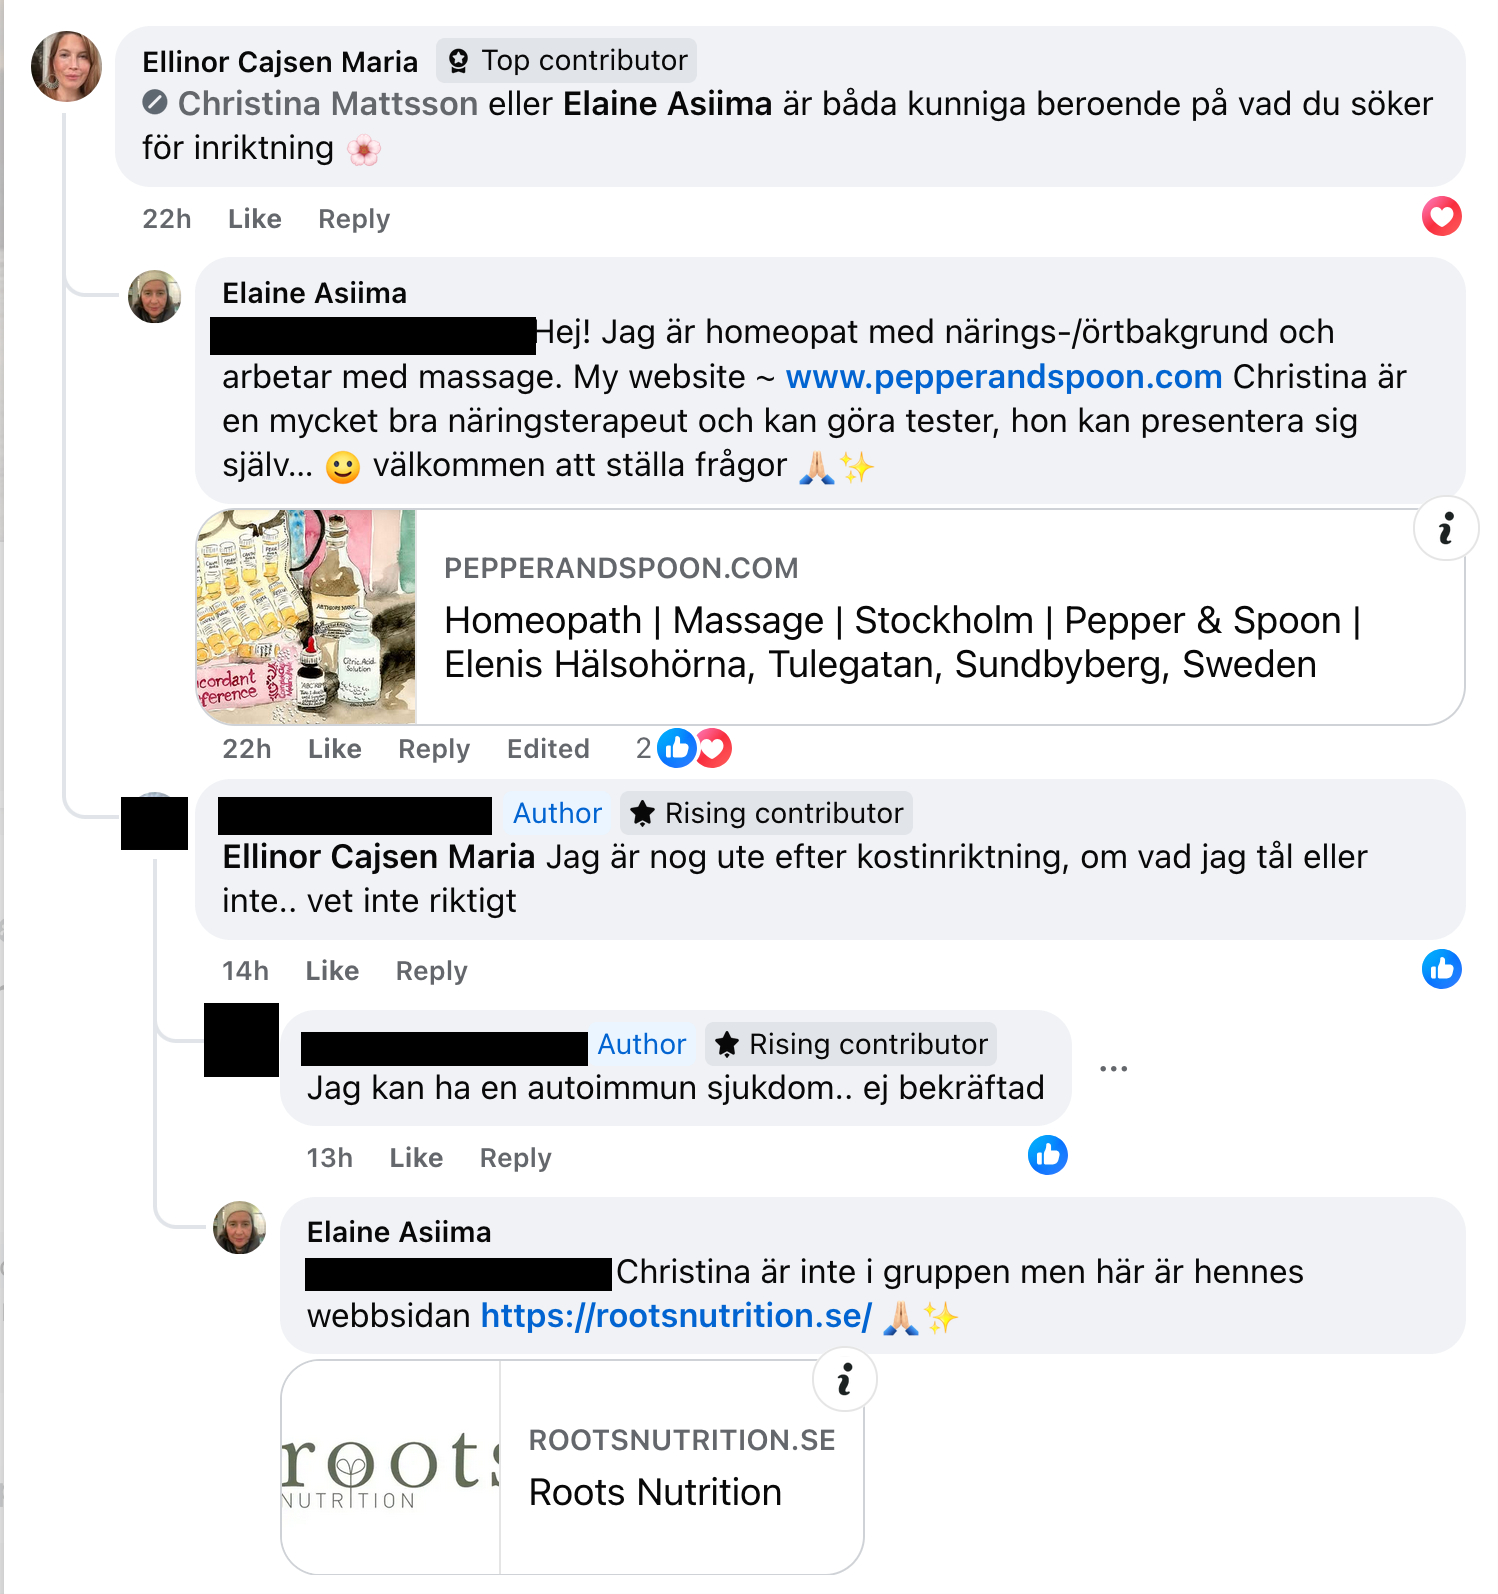Open heart reaction on Ellinor's top comment
The width and height of the screenshot is (1498, 1594).
click(x=1441, y=216)
